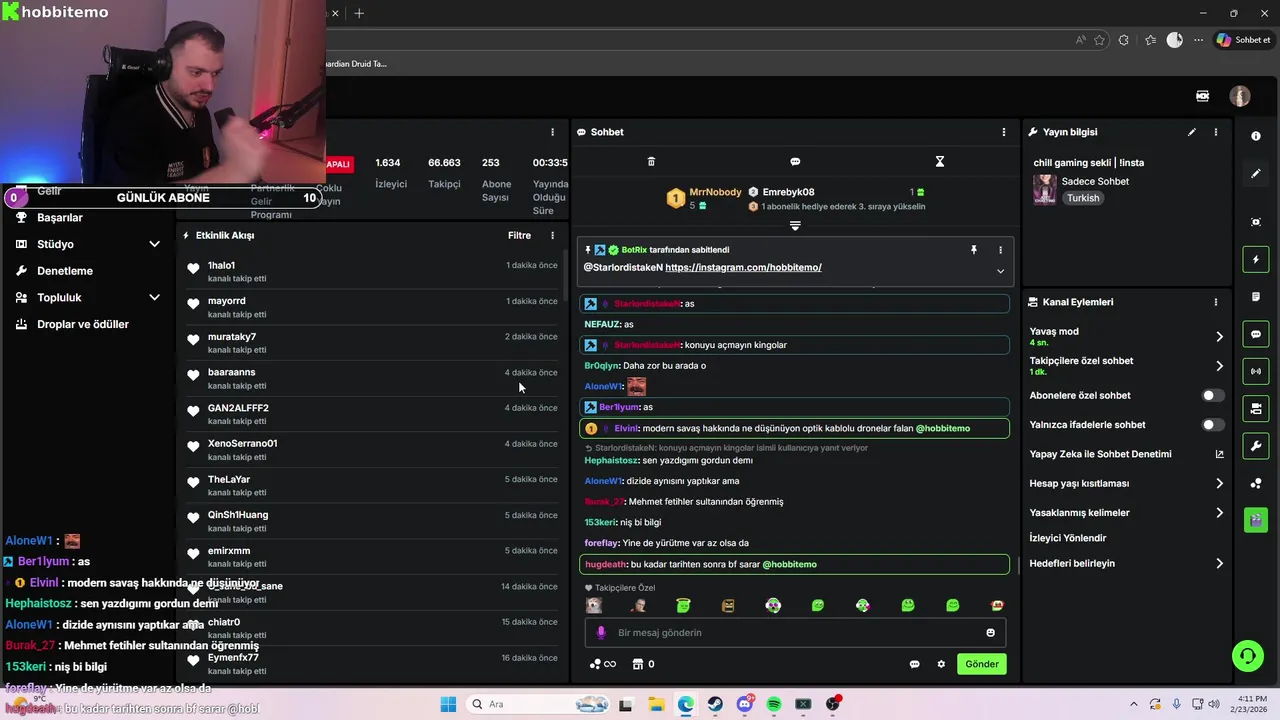Screen dimensions: 1280x720
Task: Open the Filtre option in Etkinlik Akışı
Action: click(x=519, y=235)
